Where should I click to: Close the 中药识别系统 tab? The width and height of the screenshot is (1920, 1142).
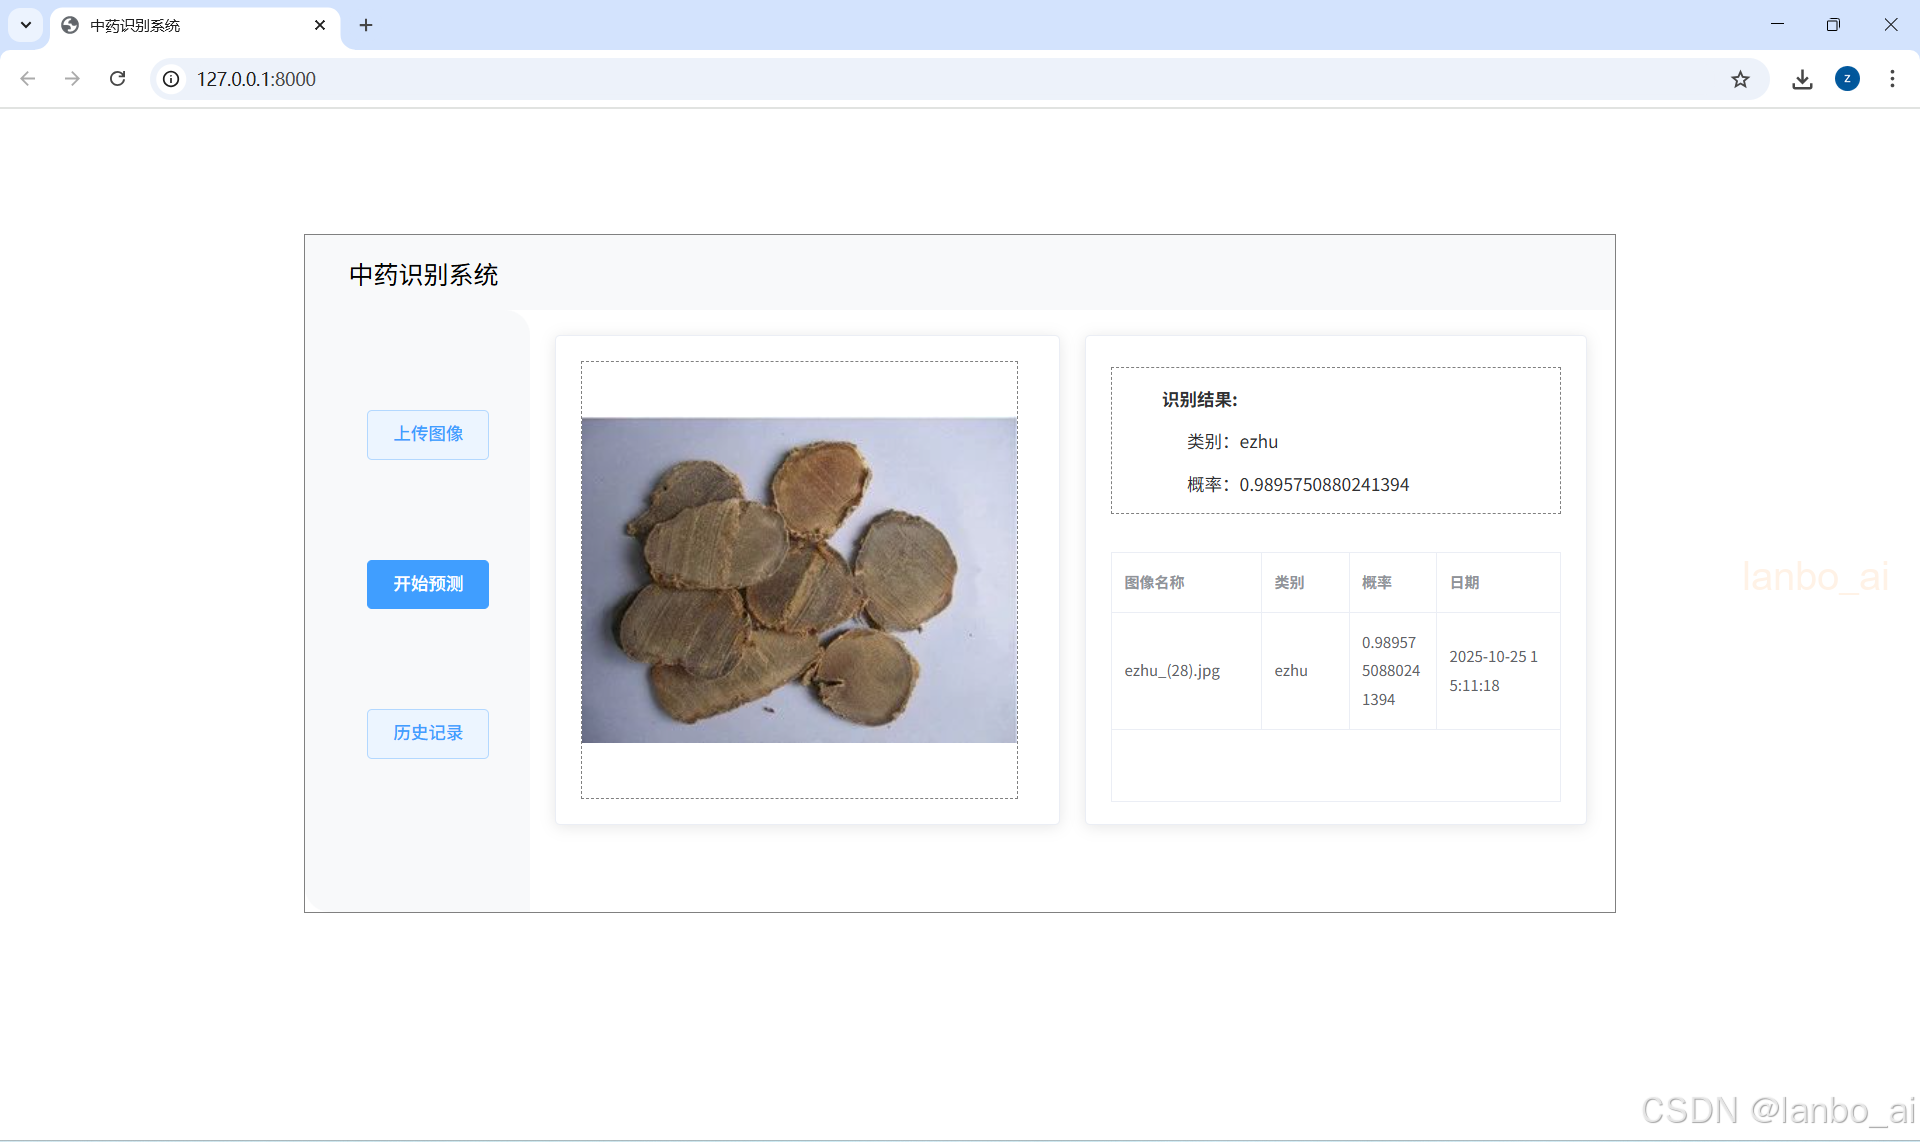click(x=320, y=25)
